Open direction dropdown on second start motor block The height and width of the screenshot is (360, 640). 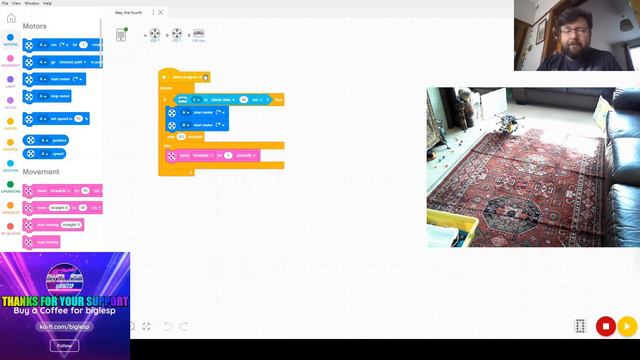click(220, 125)
